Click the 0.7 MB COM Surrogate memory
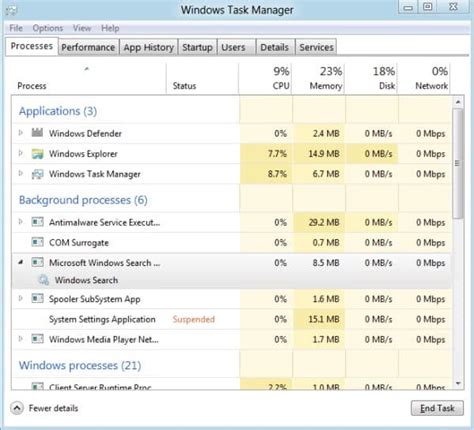 click(x=326, y=242)
